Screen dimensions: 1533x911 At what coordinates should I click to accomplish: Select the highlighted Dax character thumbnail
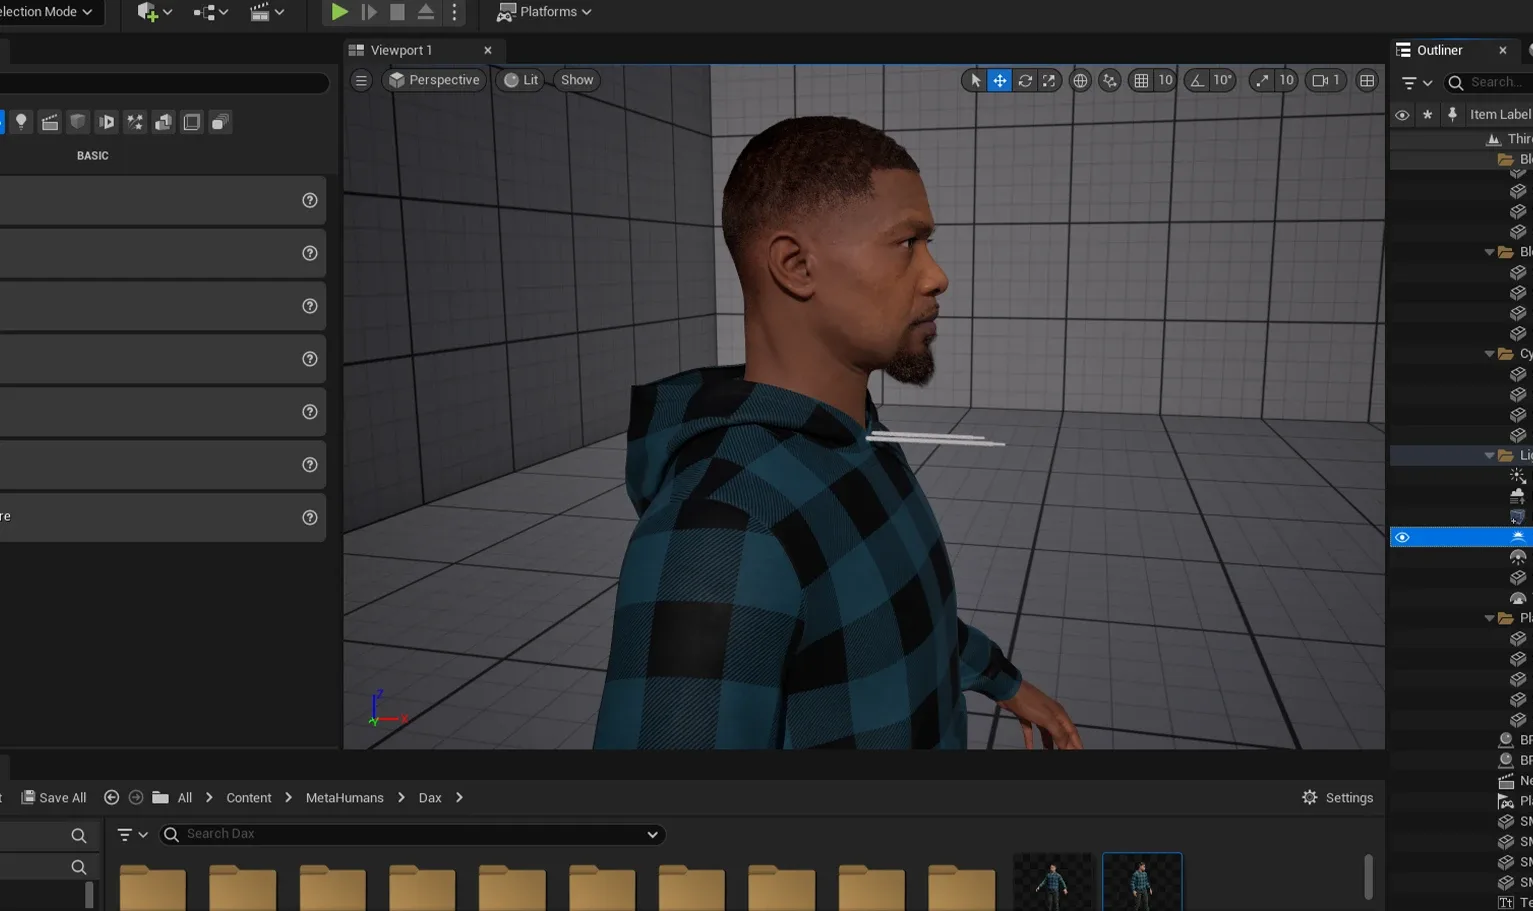click(1141, 884)
